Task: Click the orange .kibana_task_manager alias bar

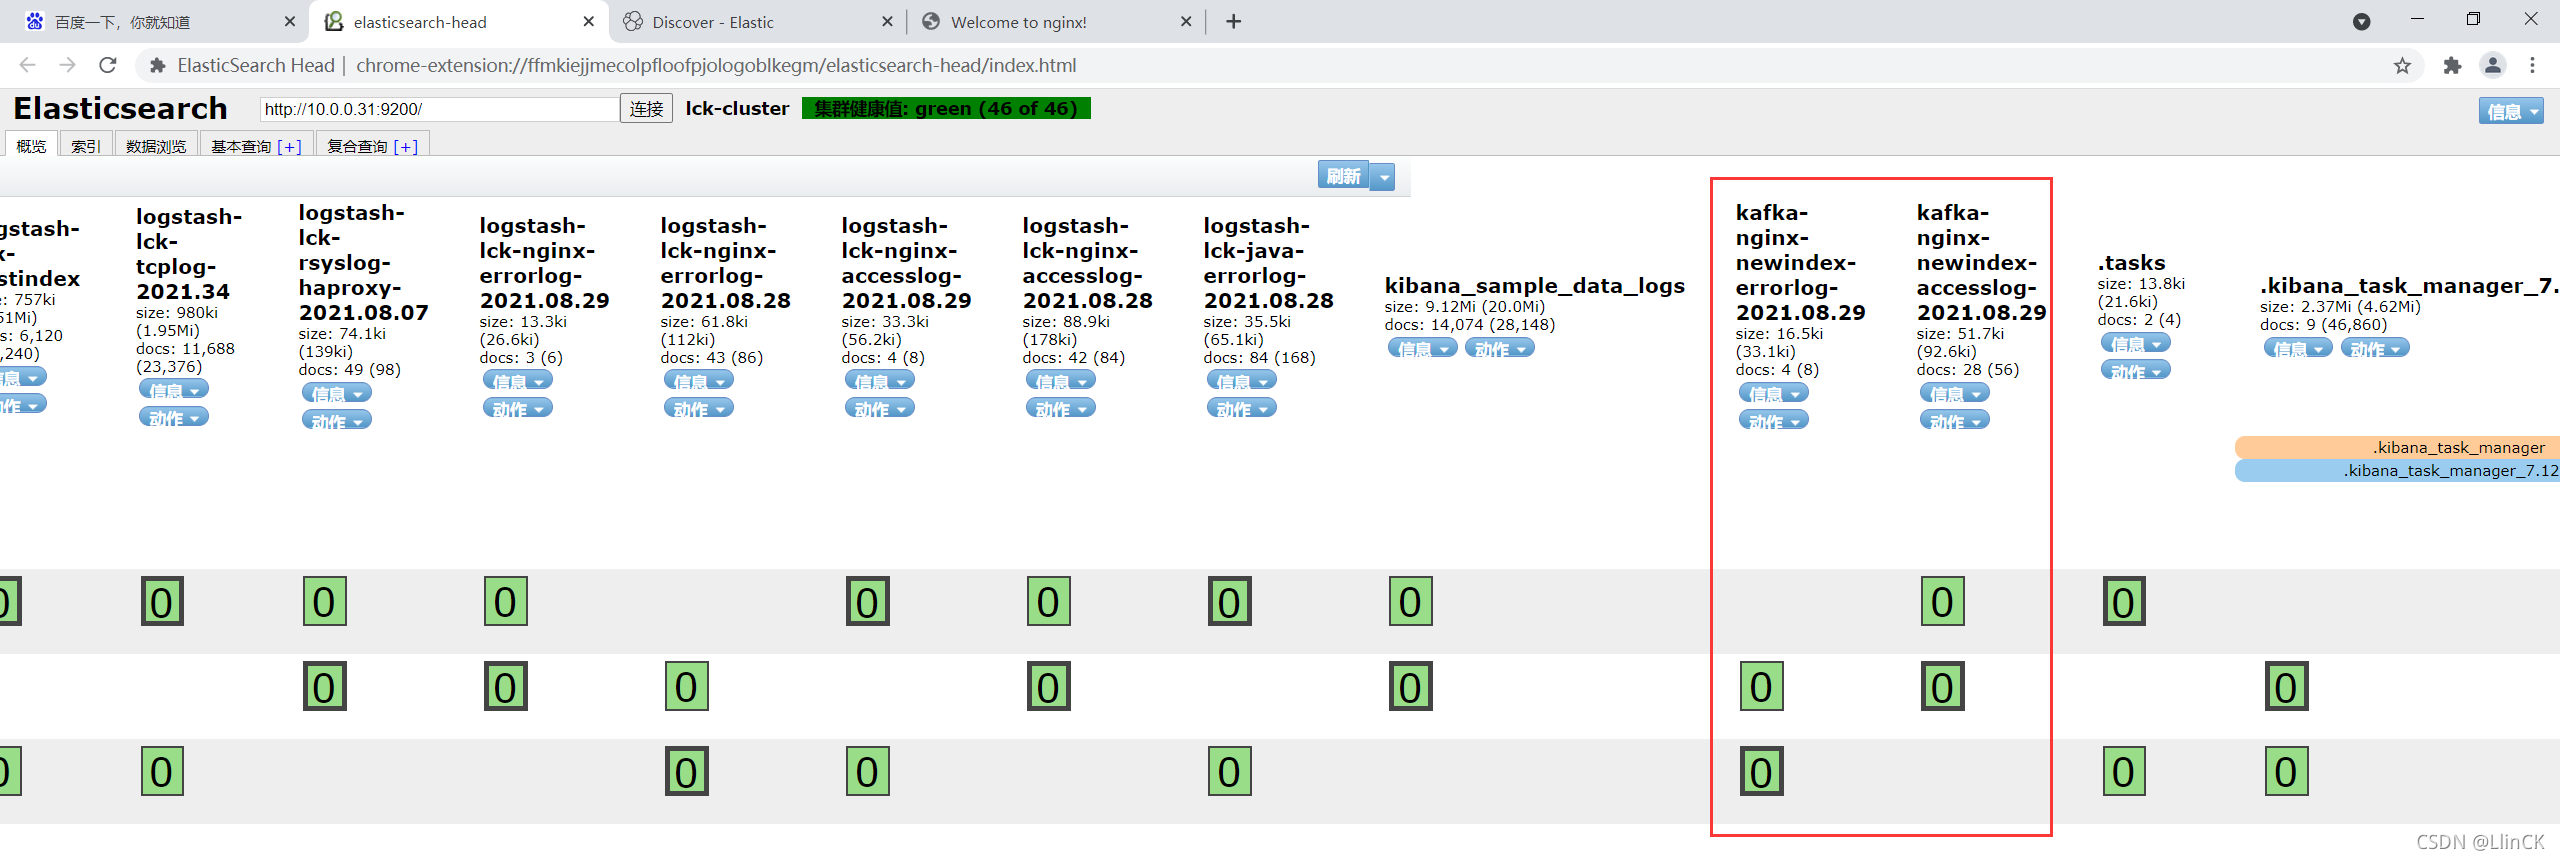Action: click(x=2398, y=447)
